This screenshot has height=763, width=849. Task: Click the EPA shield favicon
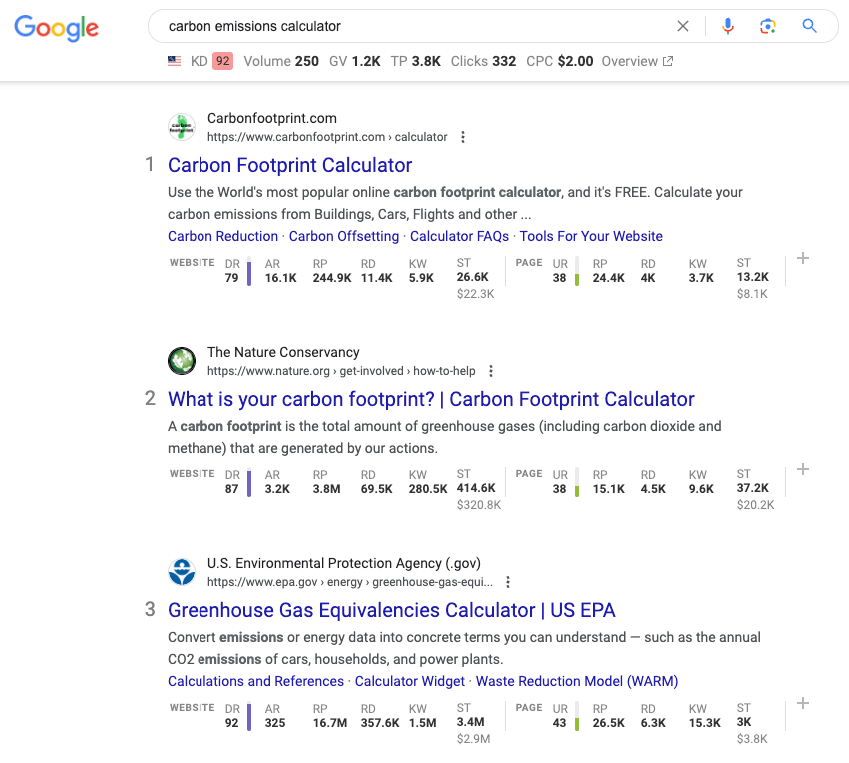181,572
